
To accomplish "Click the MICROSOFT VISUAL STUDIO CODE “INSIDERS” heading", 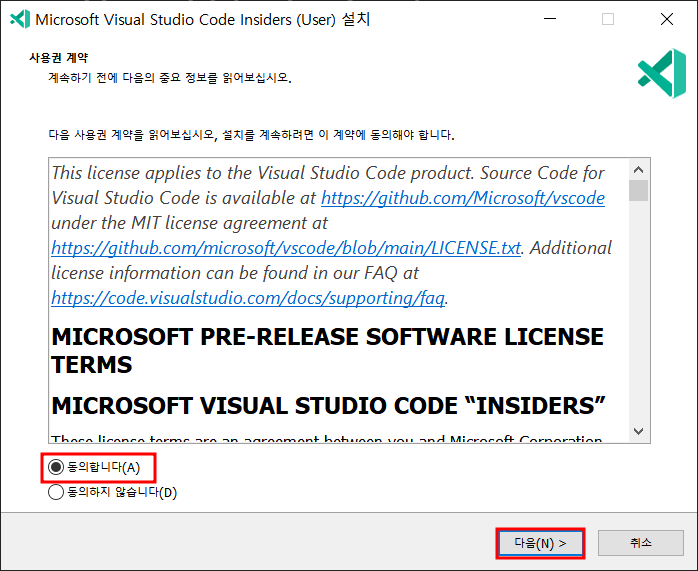I will 329,405.
